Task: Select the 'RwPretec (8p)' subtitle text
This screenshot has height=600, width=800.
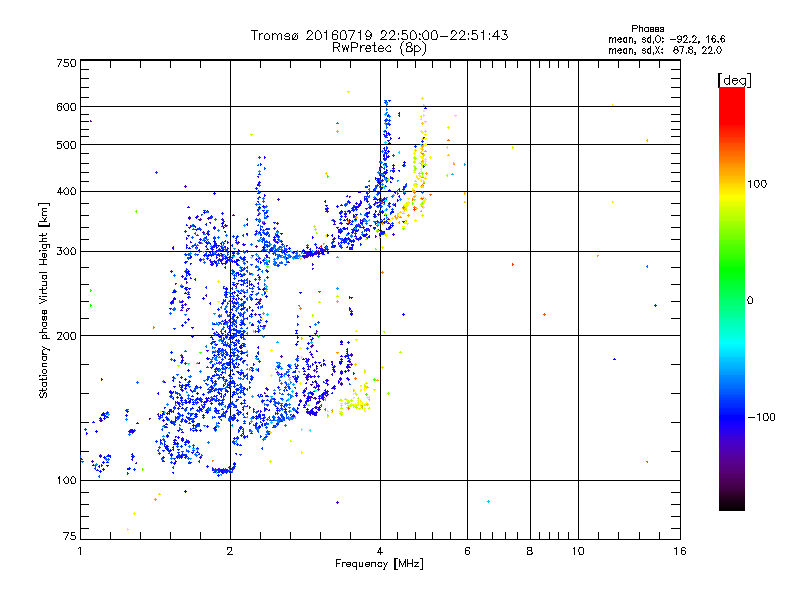Action: [x=380, y=48]
